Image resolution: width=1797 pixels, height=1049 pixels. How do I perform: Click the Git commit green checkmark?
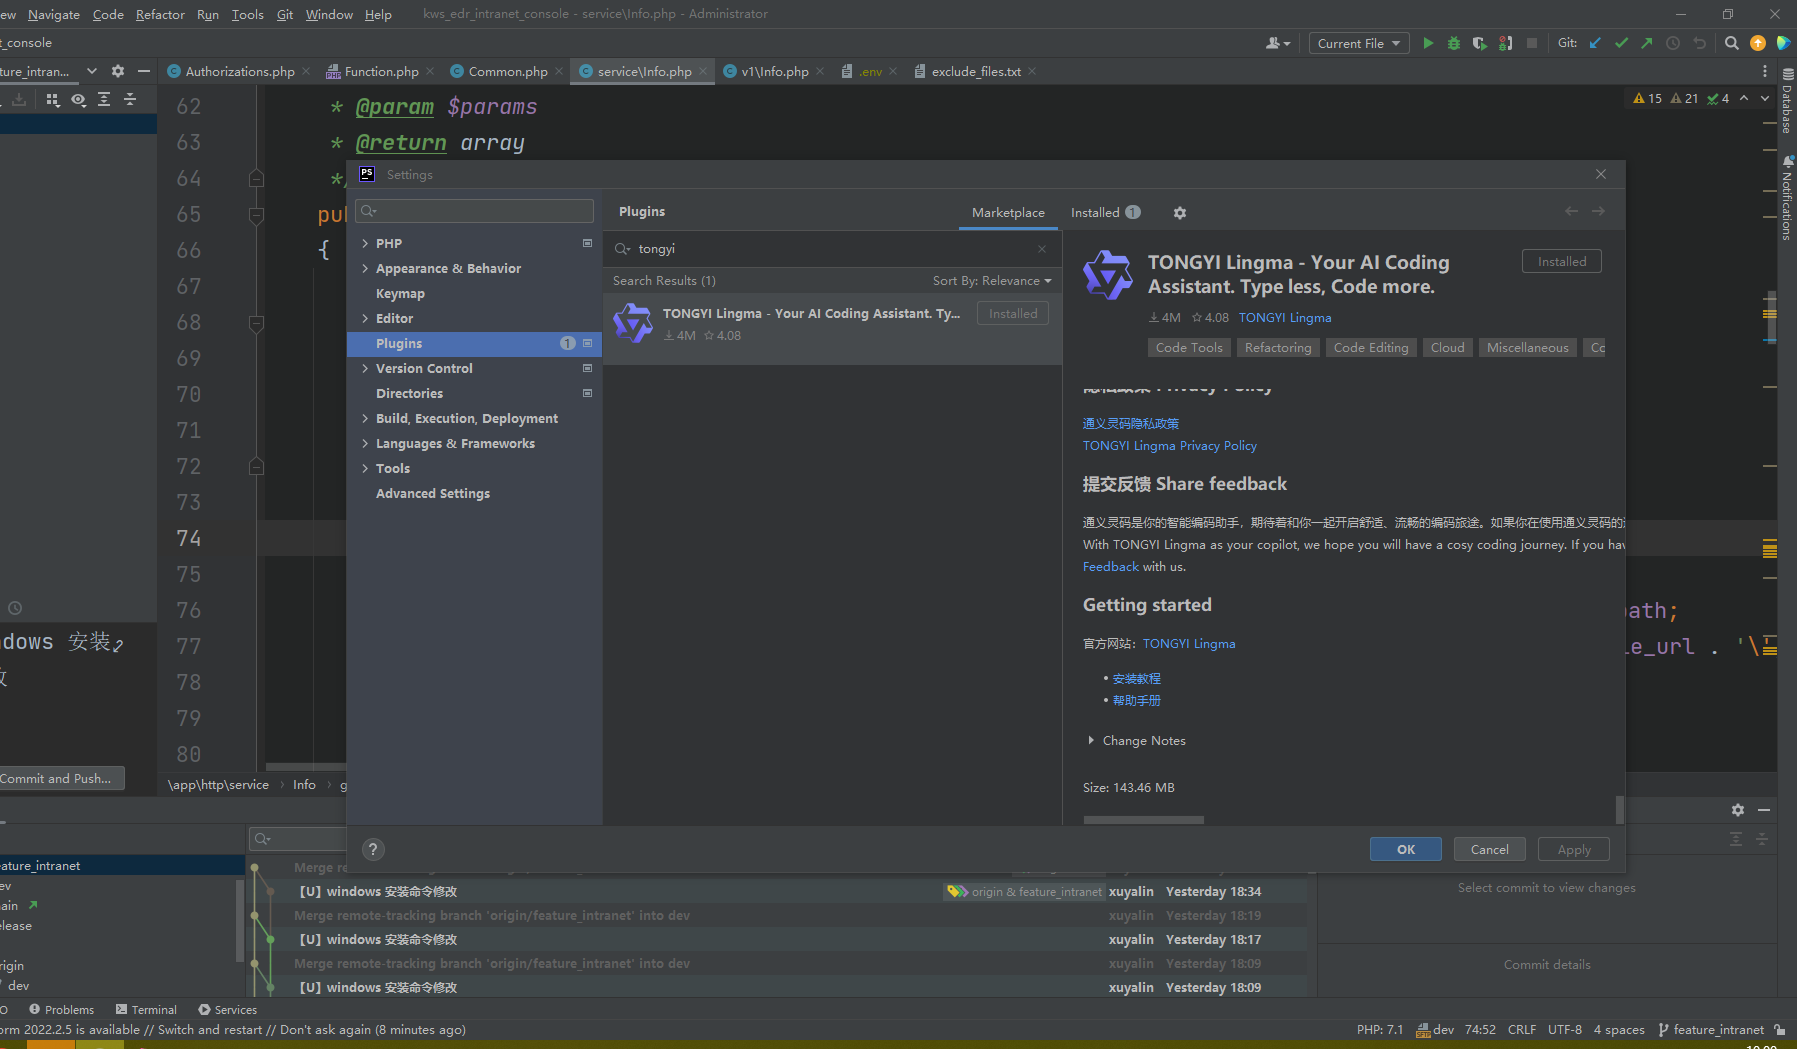(x=1621, y=43)
